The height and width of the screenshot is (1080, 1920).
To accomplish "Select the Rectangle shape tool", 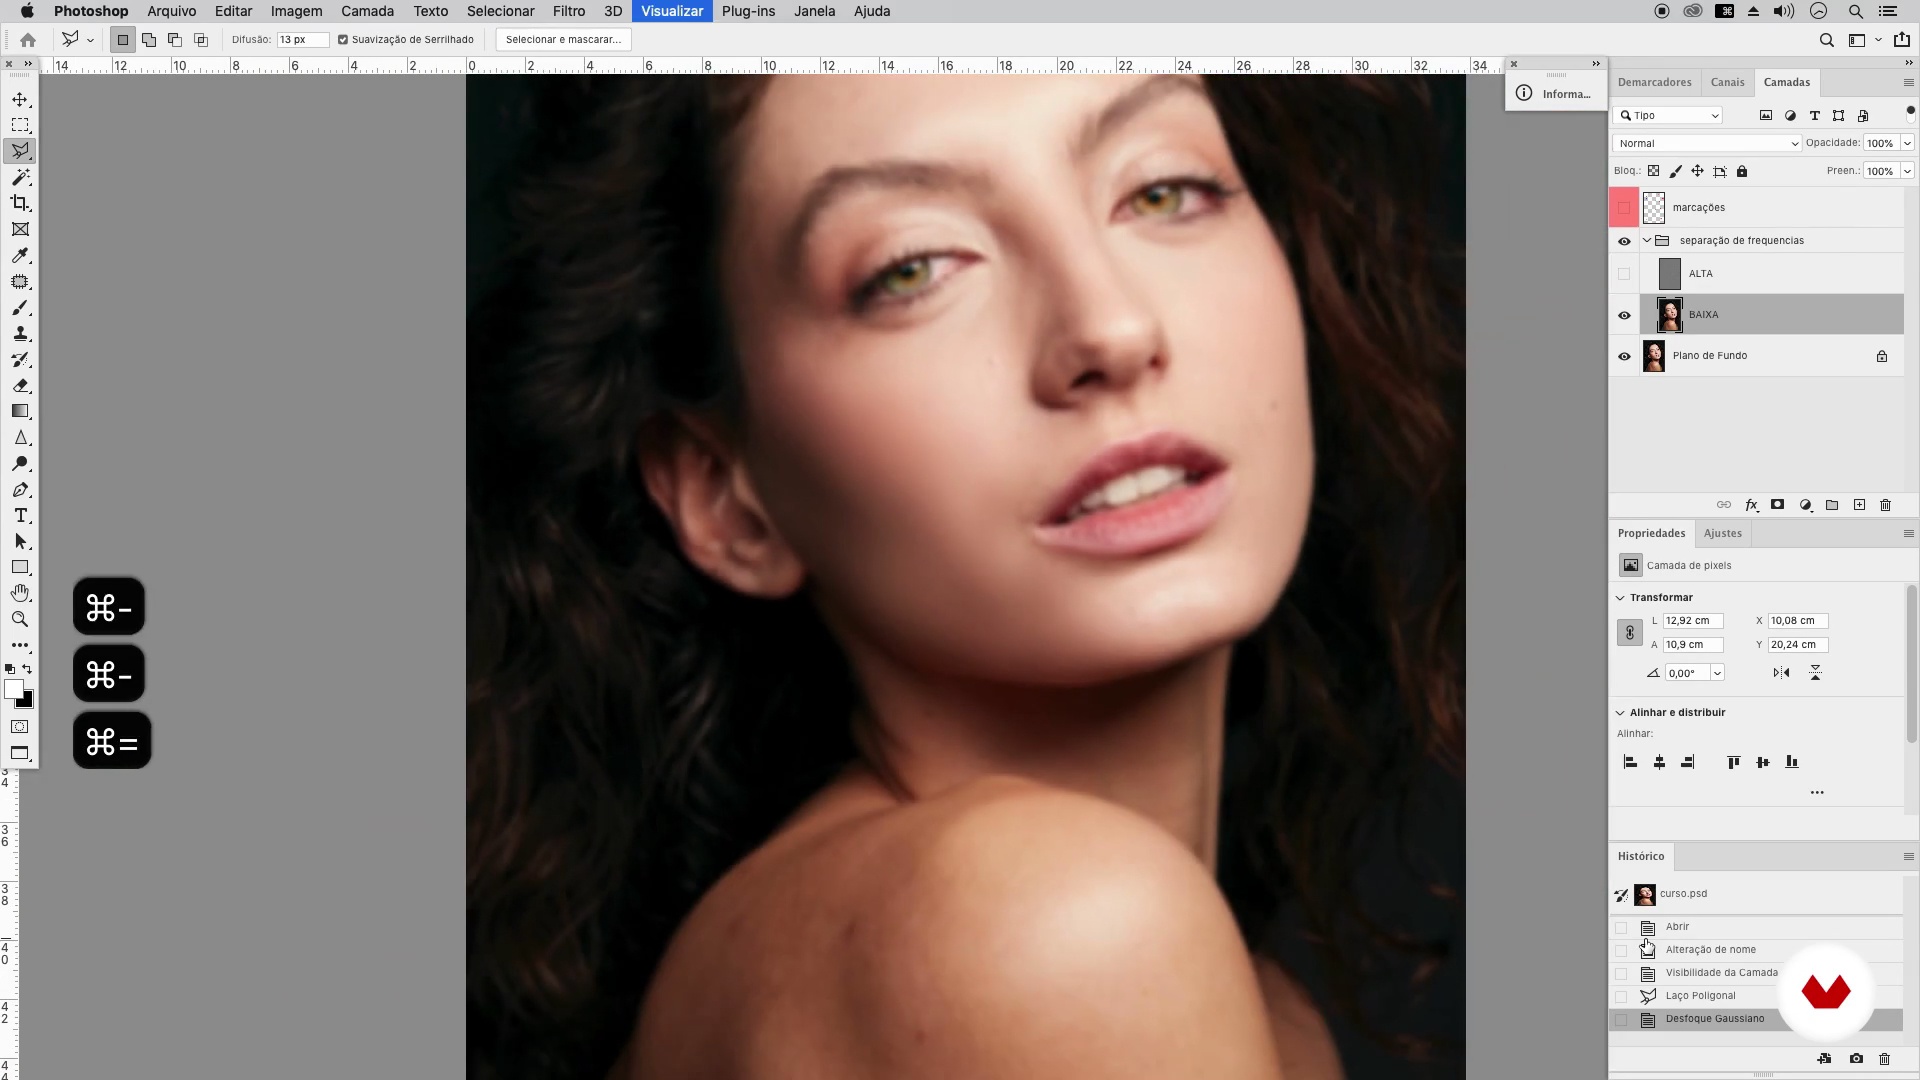I will point(20,567).
